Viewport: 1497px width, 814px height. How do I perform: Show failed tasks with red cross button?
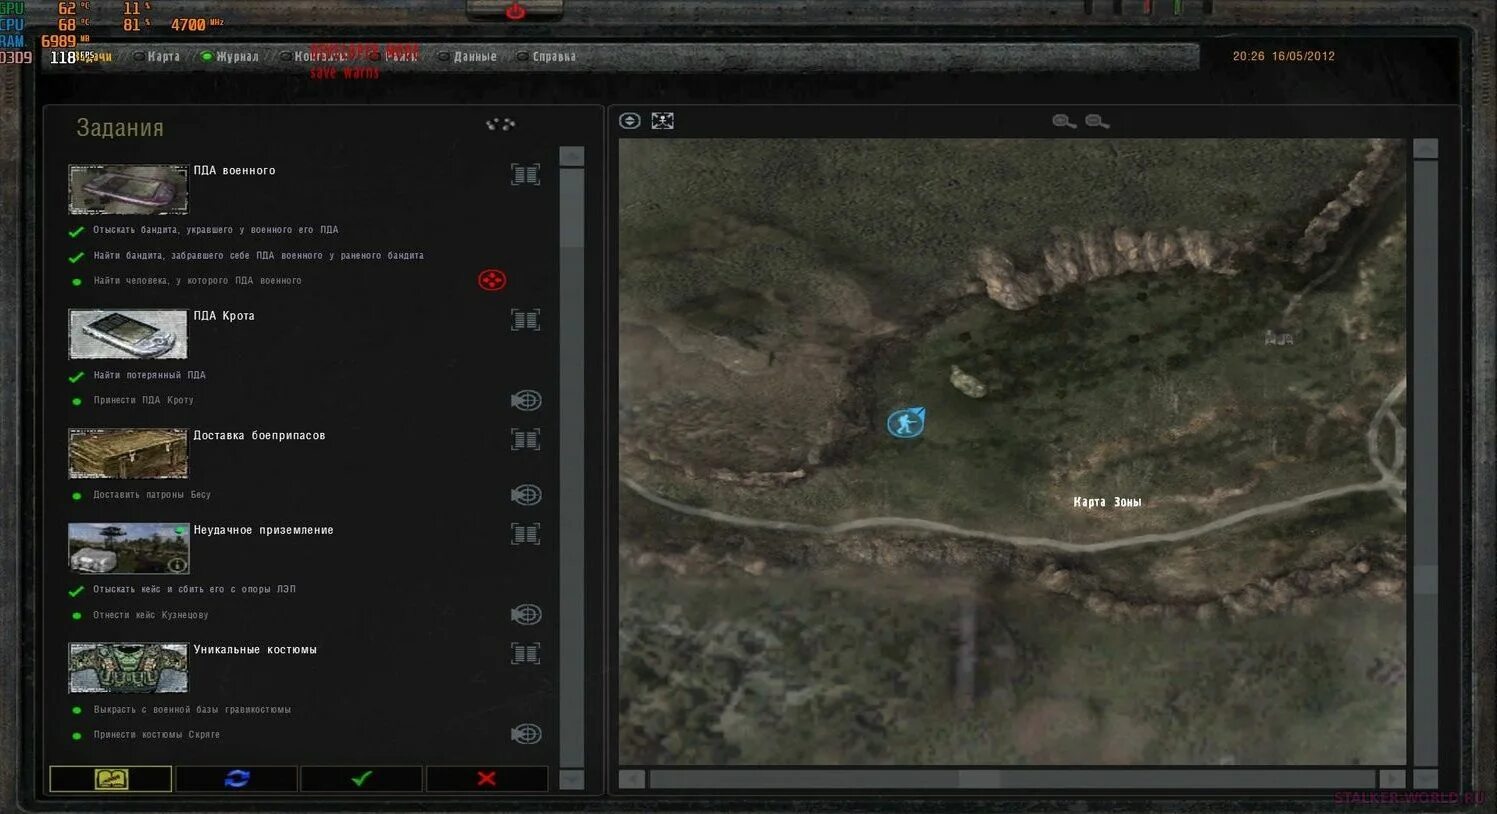pyautogui.click(x=487, y=778)
